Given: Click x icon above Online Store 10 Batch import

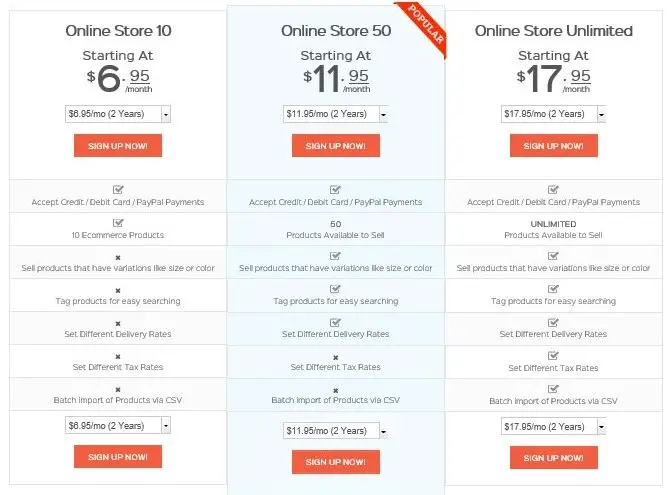Looking at the screenshot, I should click(118, 390).
